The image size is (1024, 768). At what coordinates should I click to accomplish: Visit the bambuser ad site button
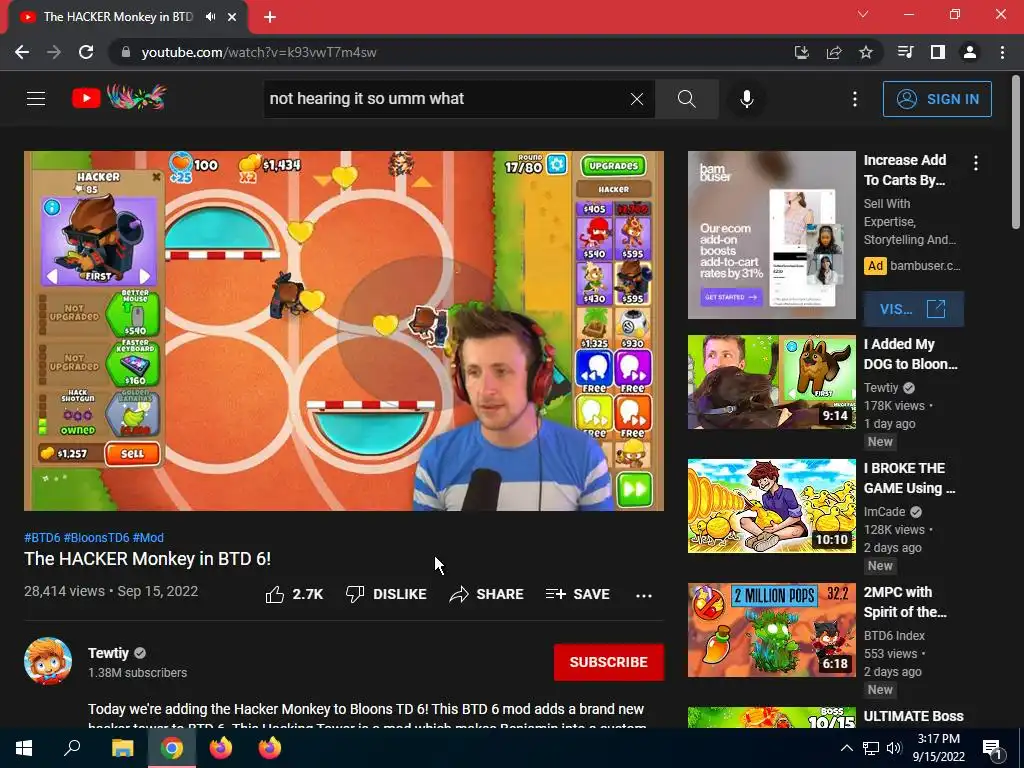click(x=913, y=309)
